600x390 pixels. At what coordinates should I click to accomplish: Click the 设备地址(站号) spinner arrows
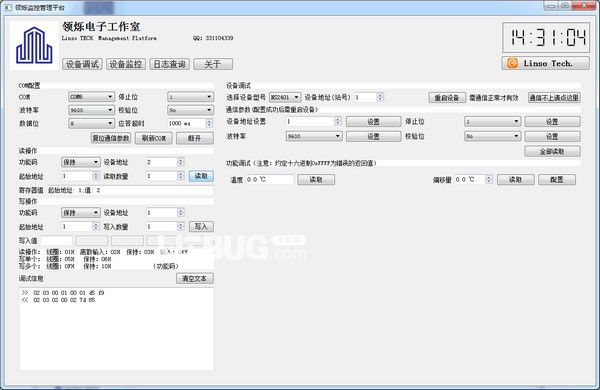click(x=380, y=97)
